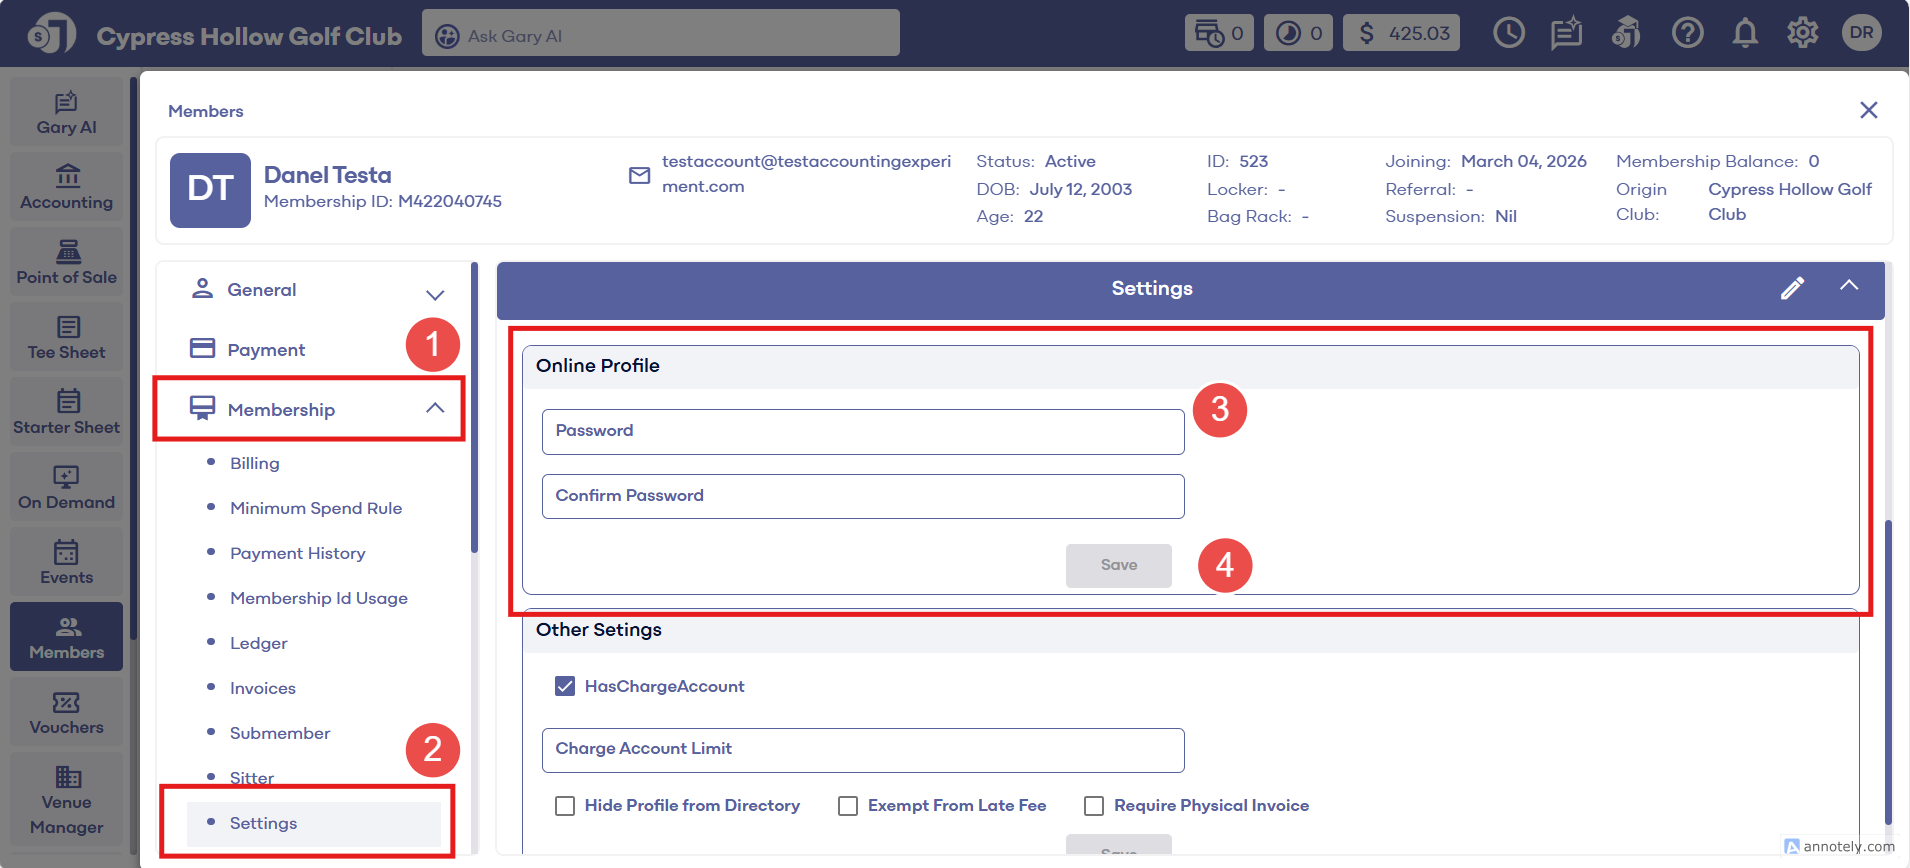Open the Ledger menu item

tap(258, 643)
